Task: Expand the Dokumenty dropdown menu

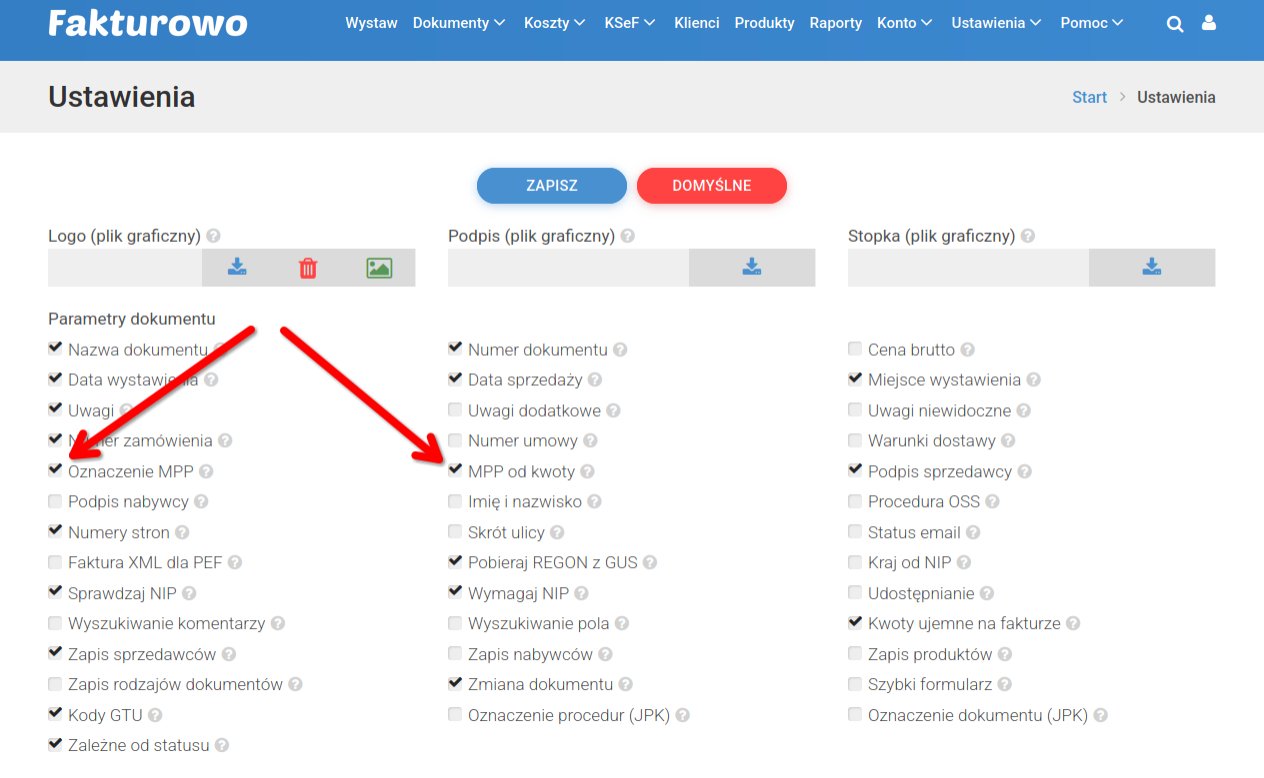Action: click(459, 23)
